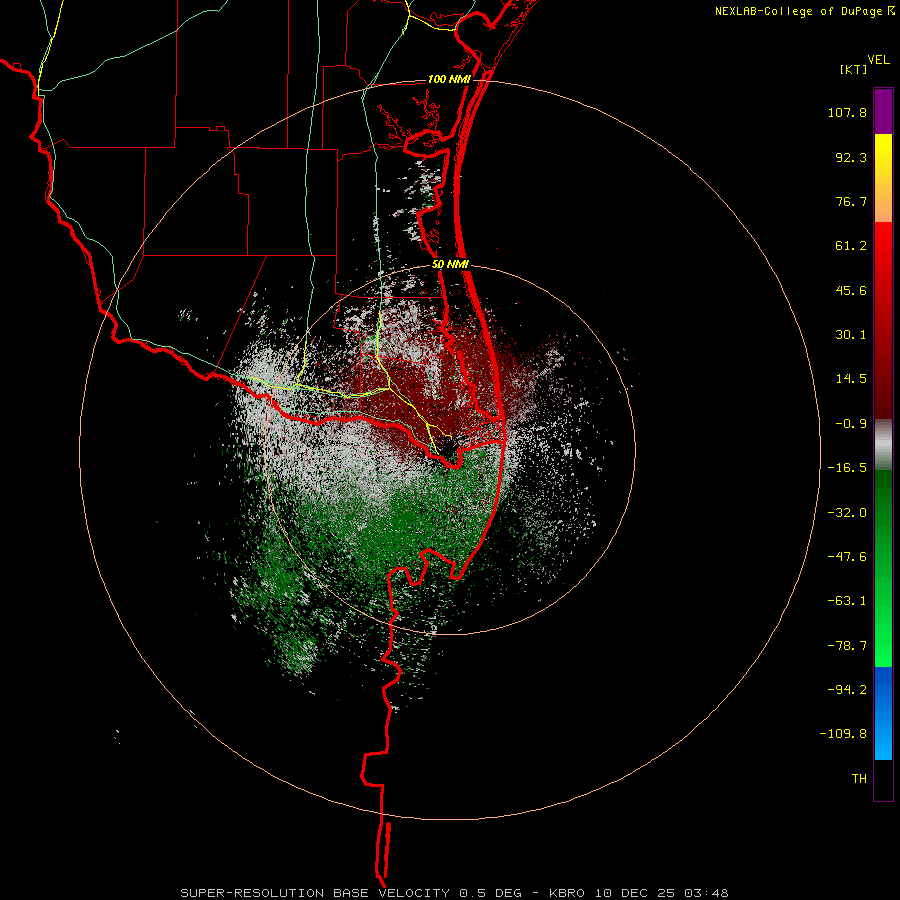Click the SUPER-RESOLUTION BASE VELOCITY caption text
The width and height of the screenshot is (900, 900).
(315, 893)
